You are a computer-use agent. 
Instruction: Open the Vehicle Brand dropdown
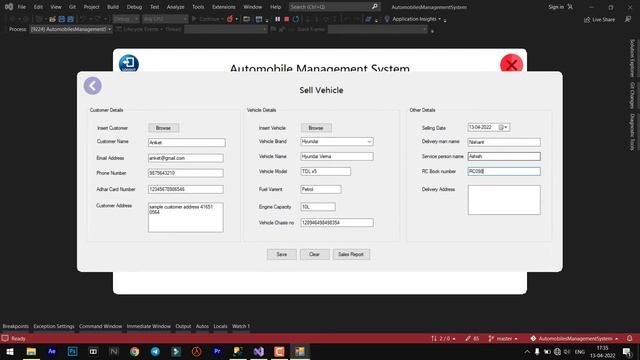(x=369, y=142)
